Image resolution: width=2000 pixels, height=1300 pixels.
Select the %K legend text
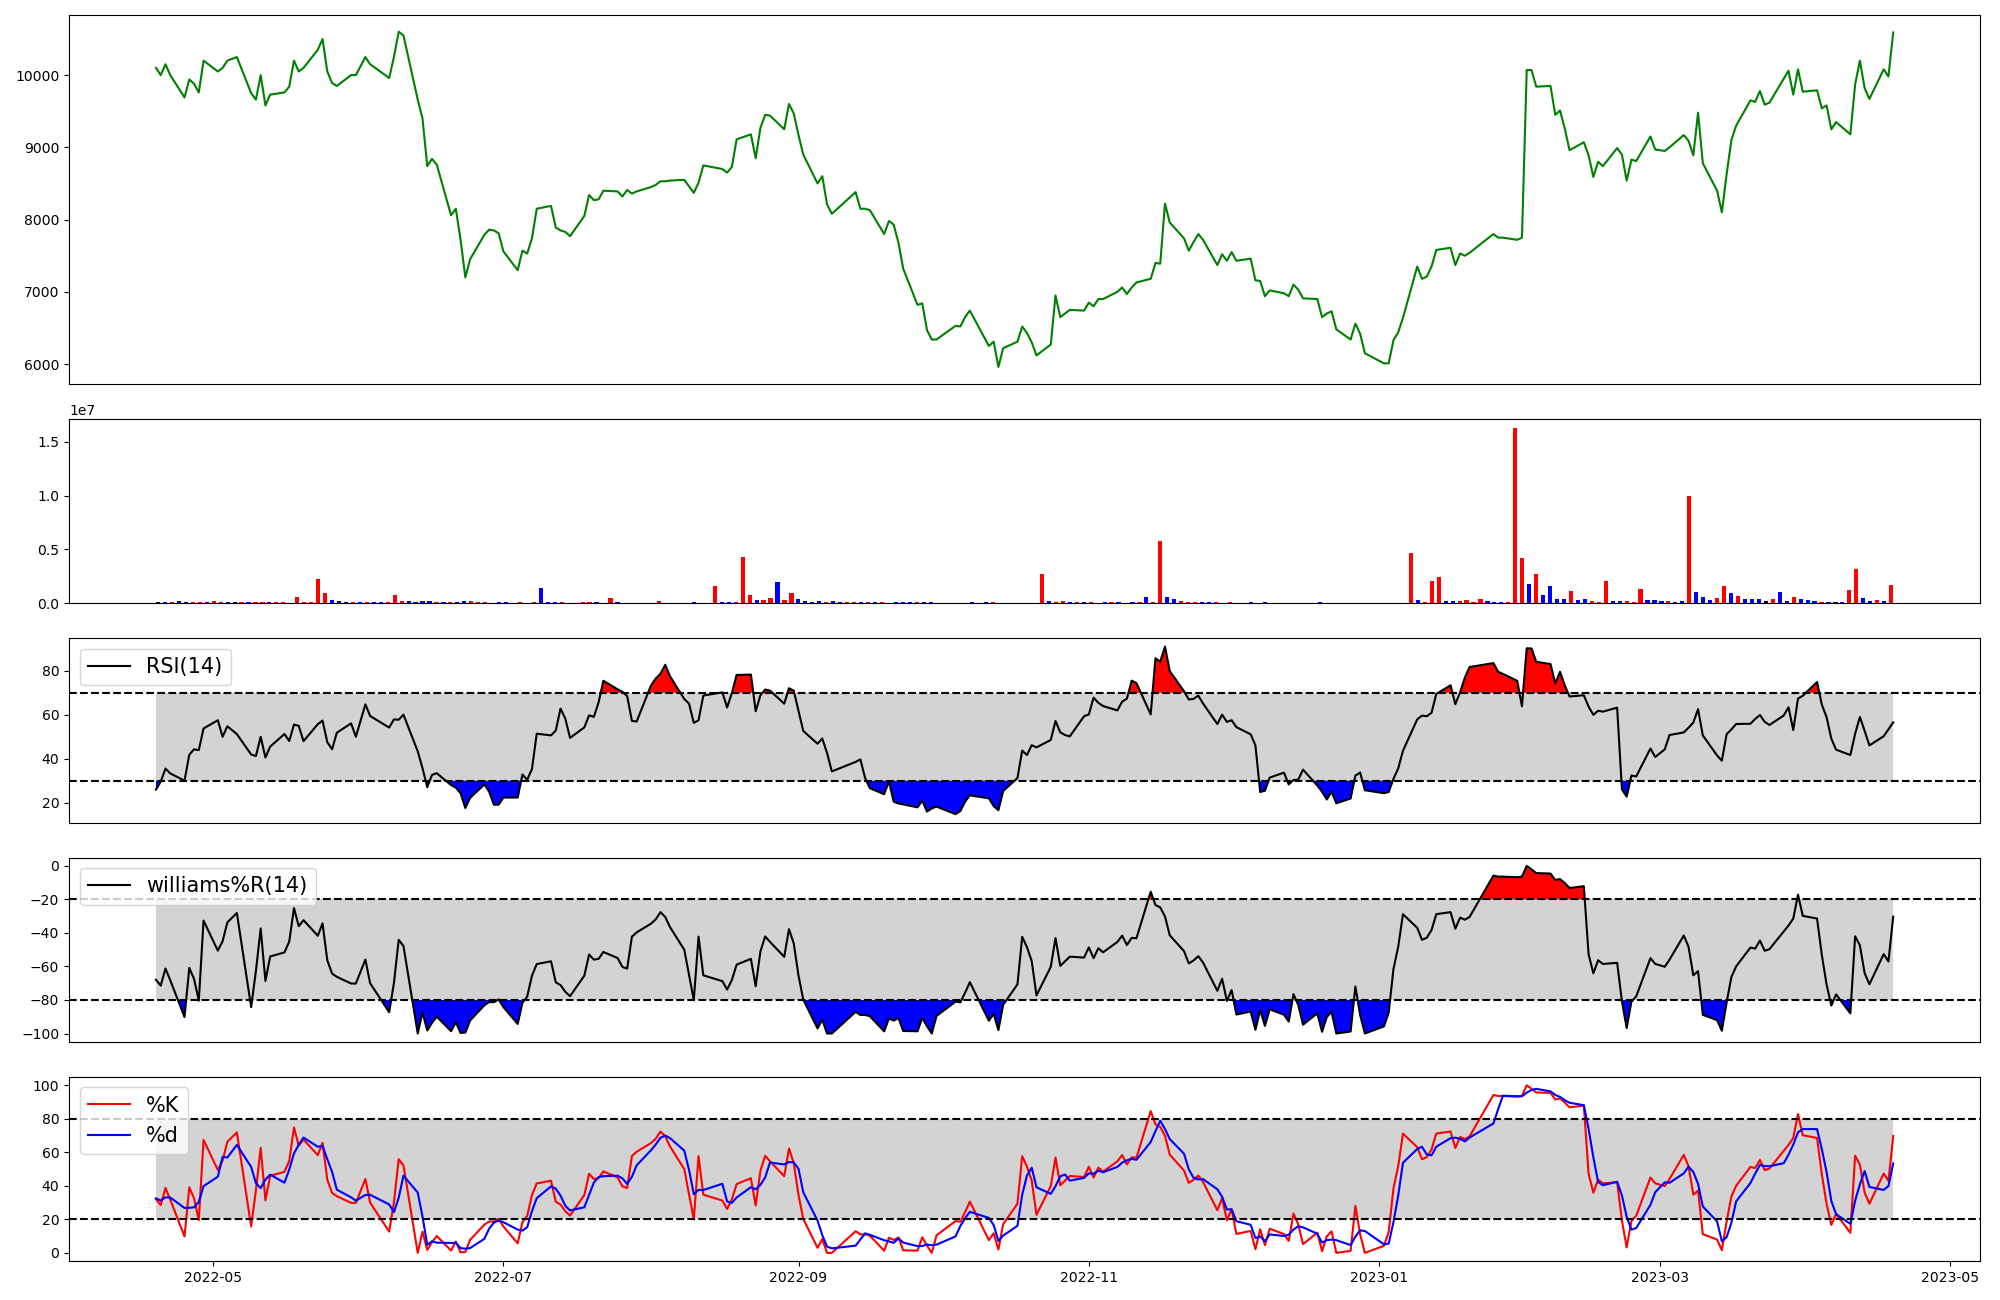pos(162,1104)
